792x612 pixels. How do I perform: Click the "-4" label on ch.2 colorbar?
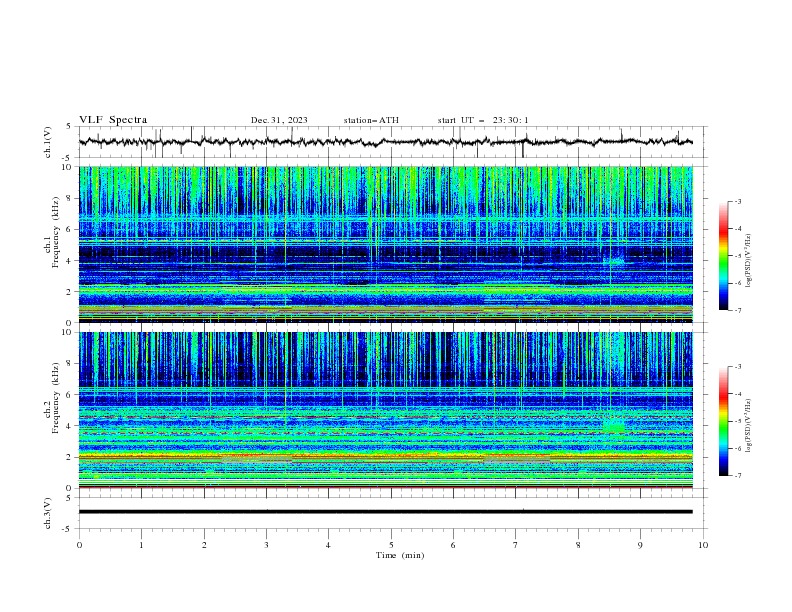pos(738,394)
